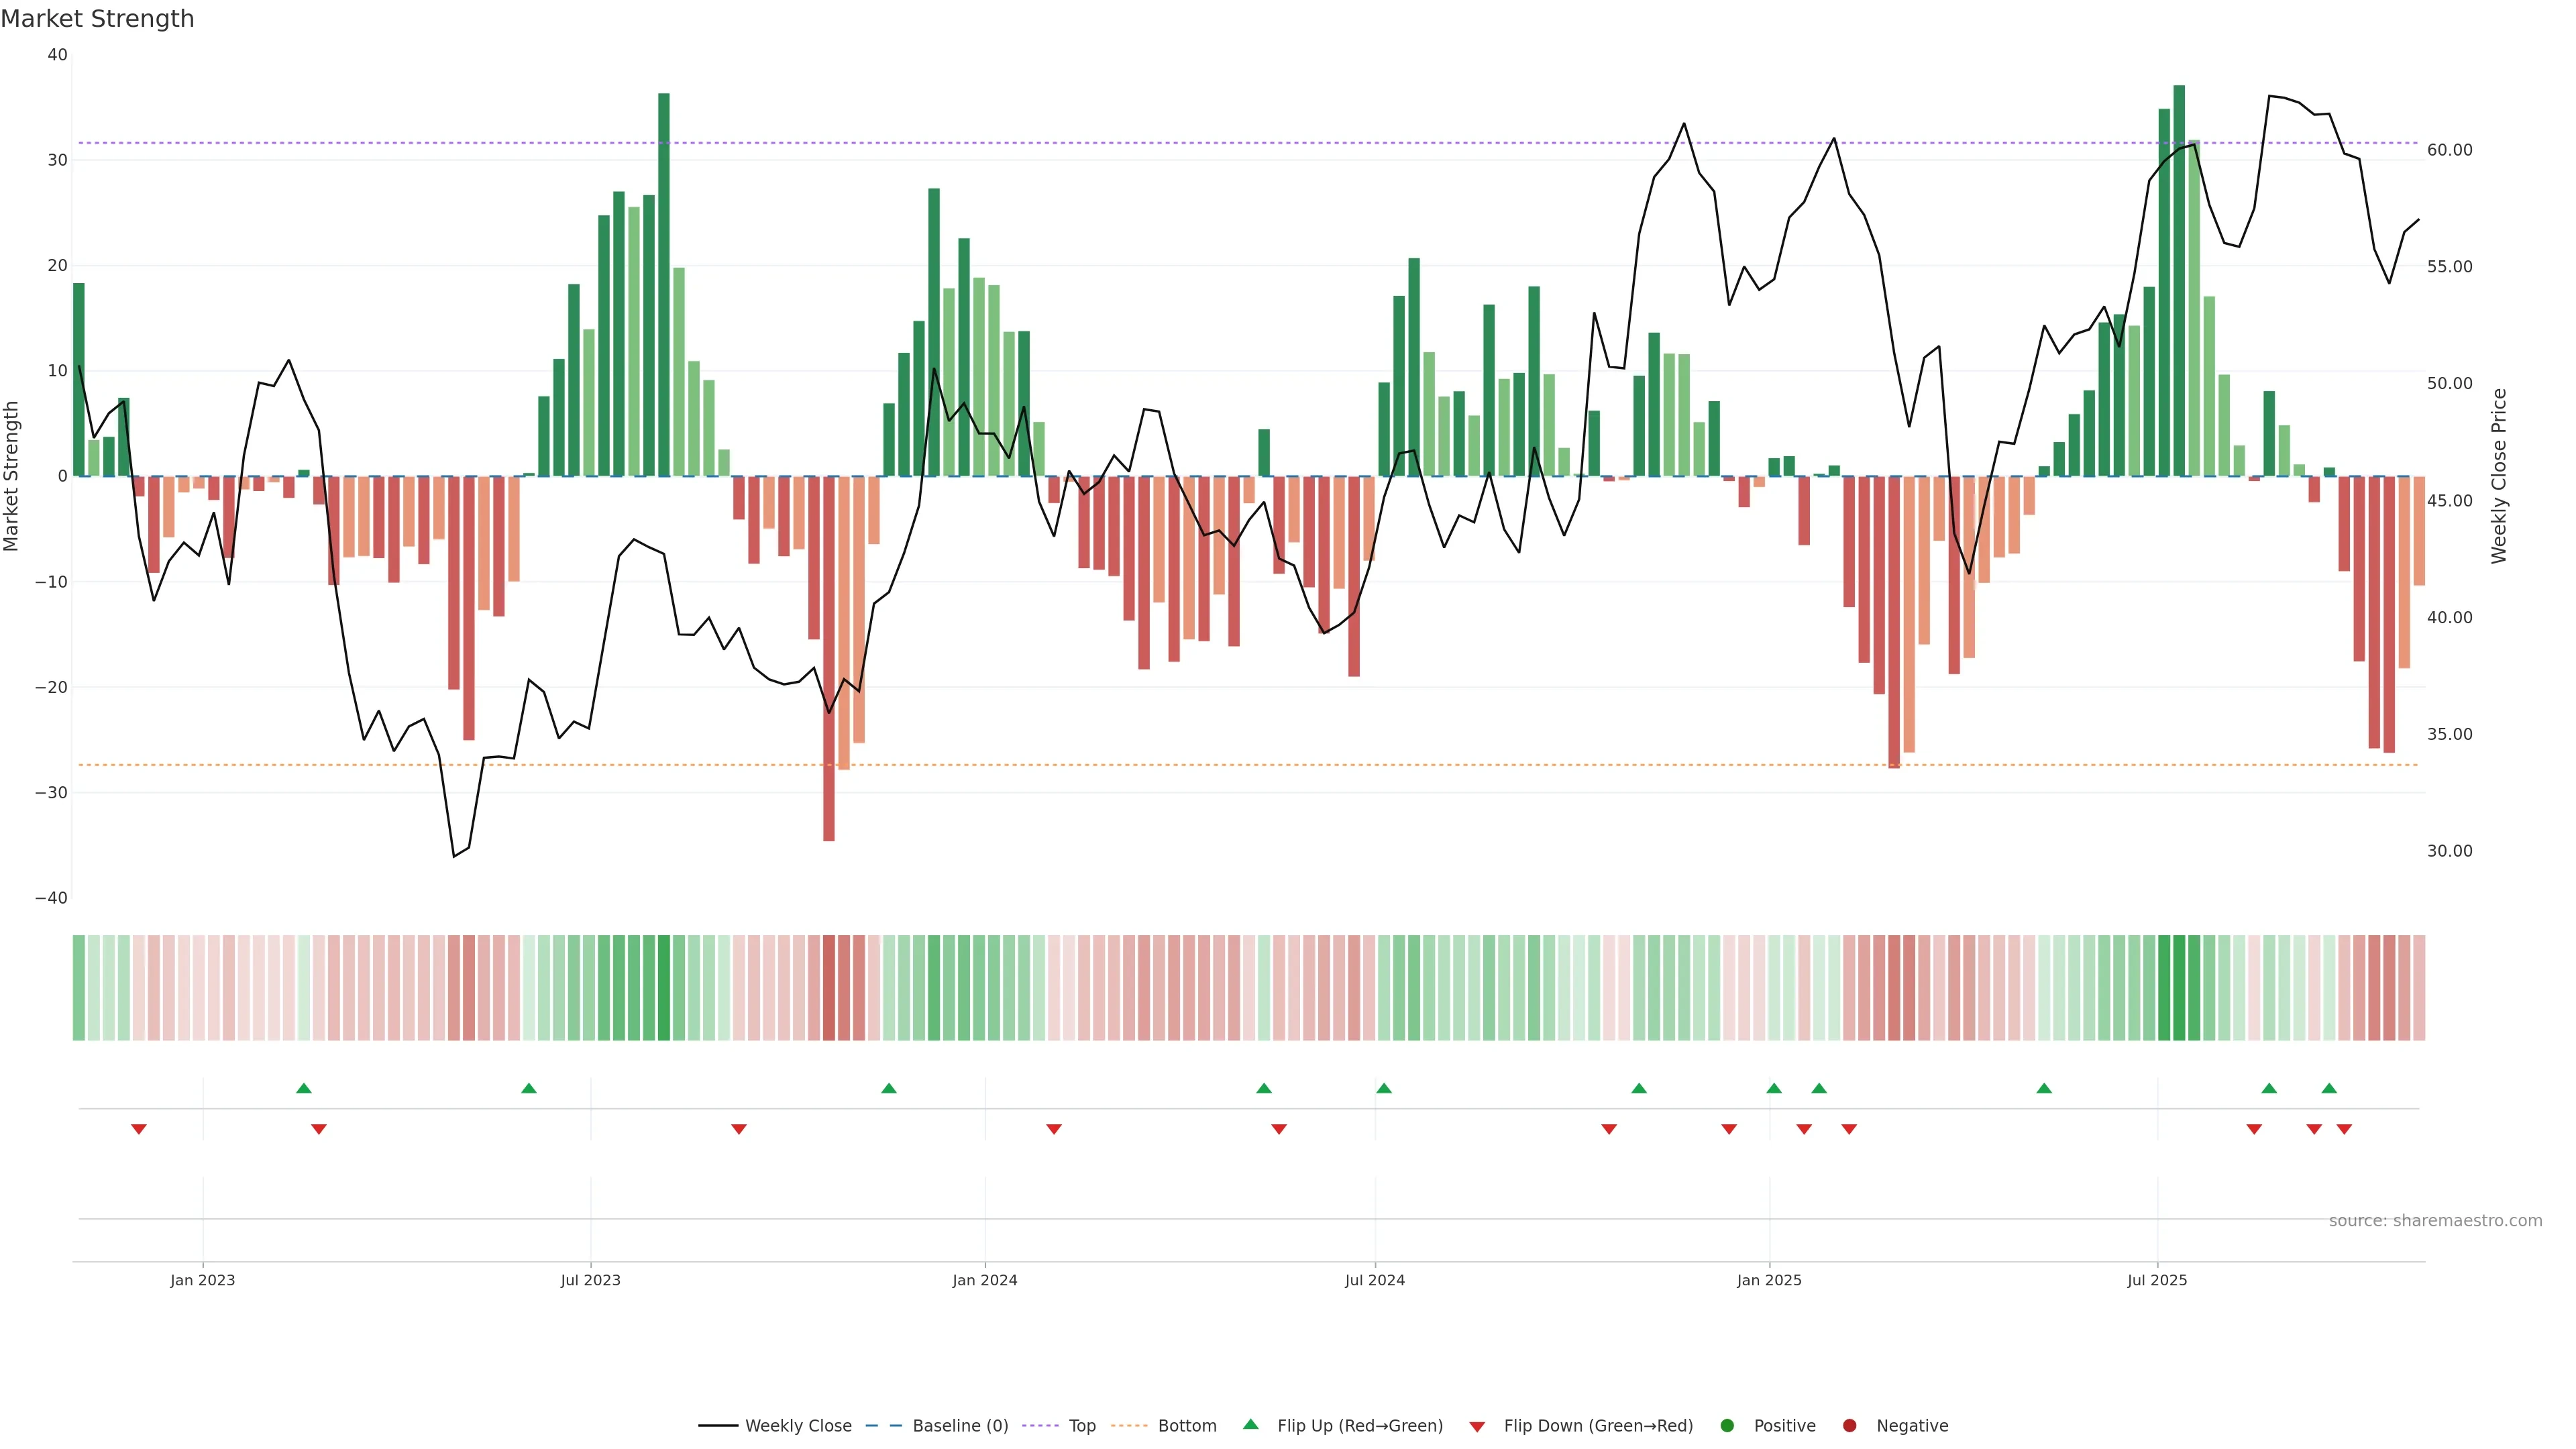Click the first red Flip Down triangle marker

[x=139, y=1129]
